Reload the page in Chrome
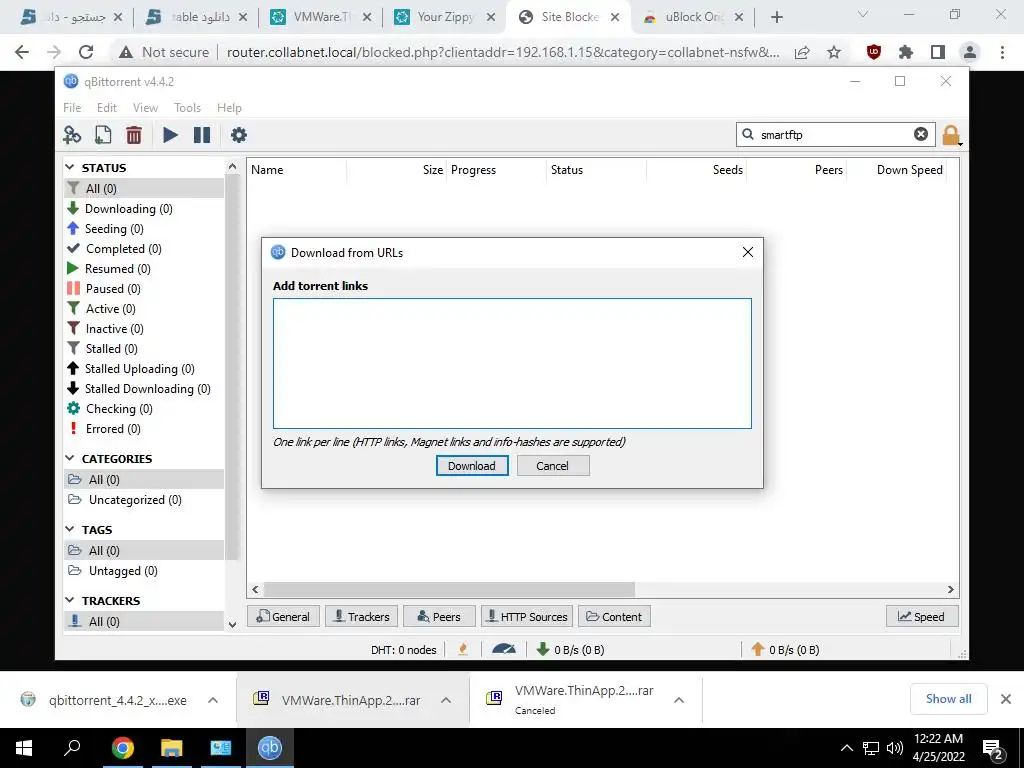Viewport: 1024px width, 768px height. tap(86, 52)
